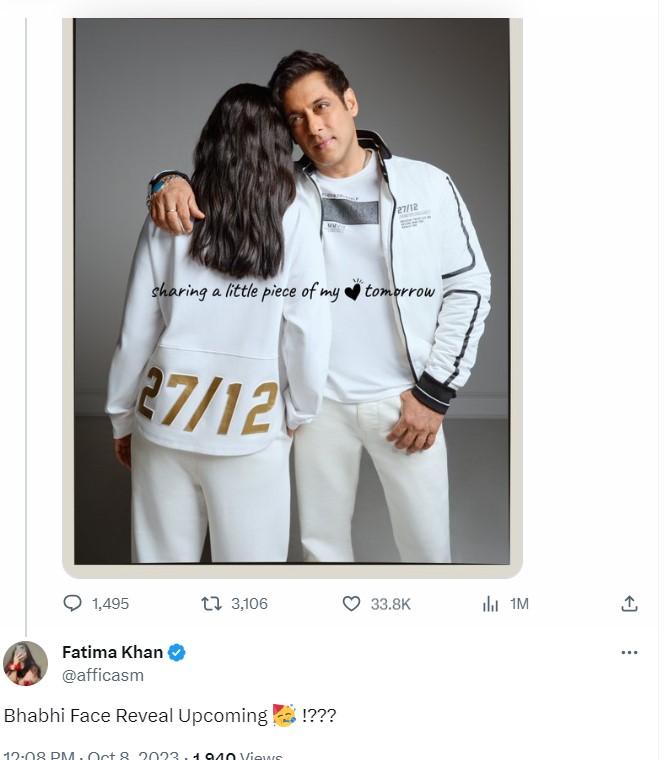672x760 pixels.
Task: Open view analytics bar chart icon
Action: click(x=491, y=603)
